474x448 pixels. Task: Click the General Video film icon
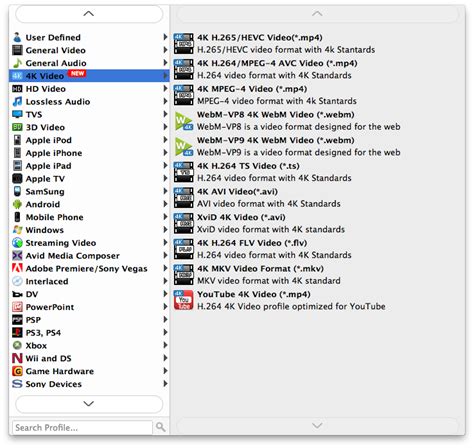(x=17, y=50)
